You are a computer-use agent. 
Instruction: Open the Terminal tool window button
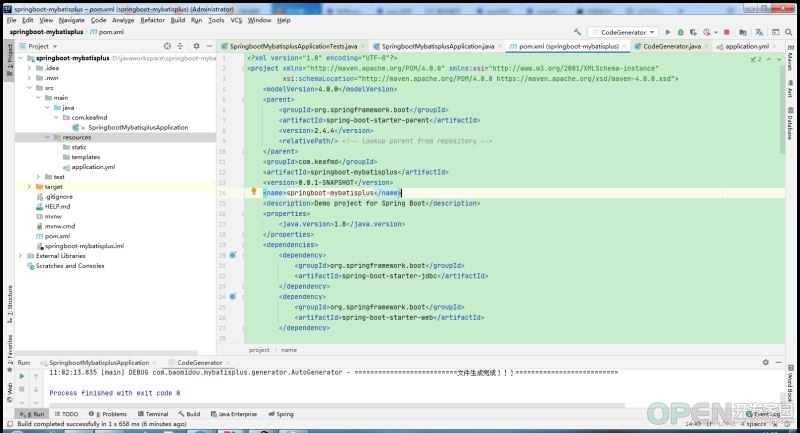153,414
